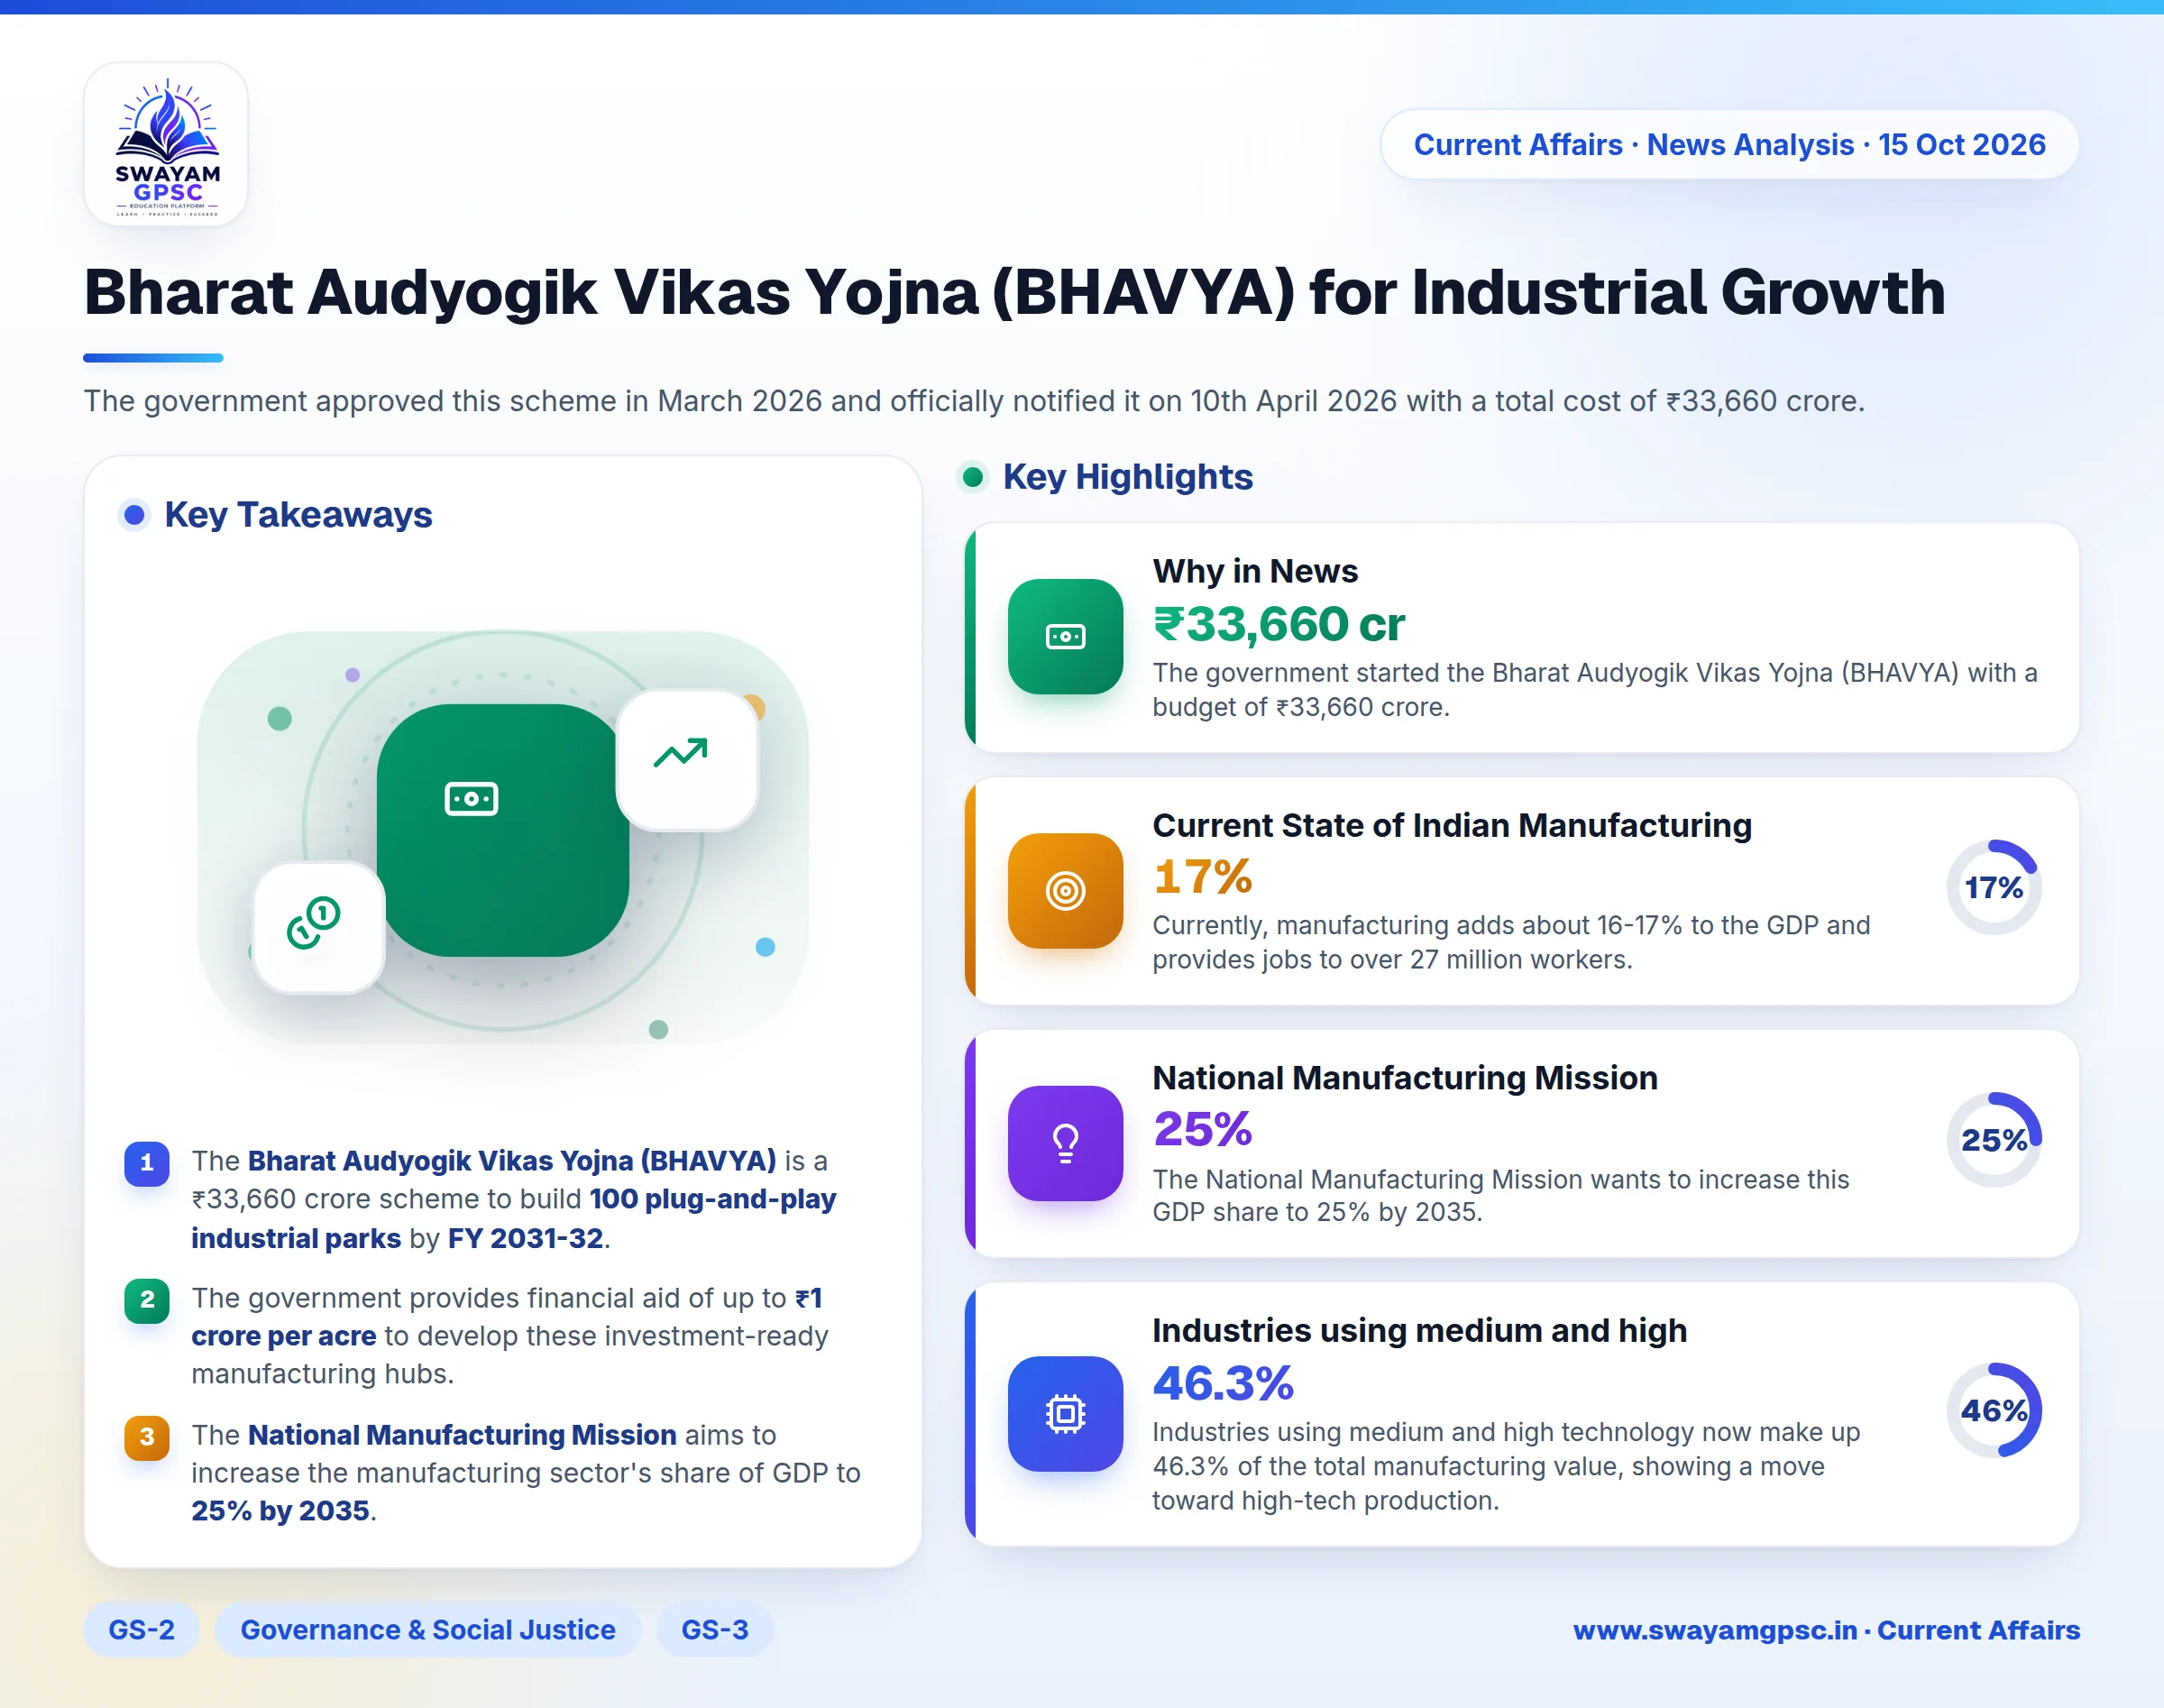The height and width of the screenshot is (1708, 2164).
Task: Select the Governance & Social Justice tag
Action: 428,1630
